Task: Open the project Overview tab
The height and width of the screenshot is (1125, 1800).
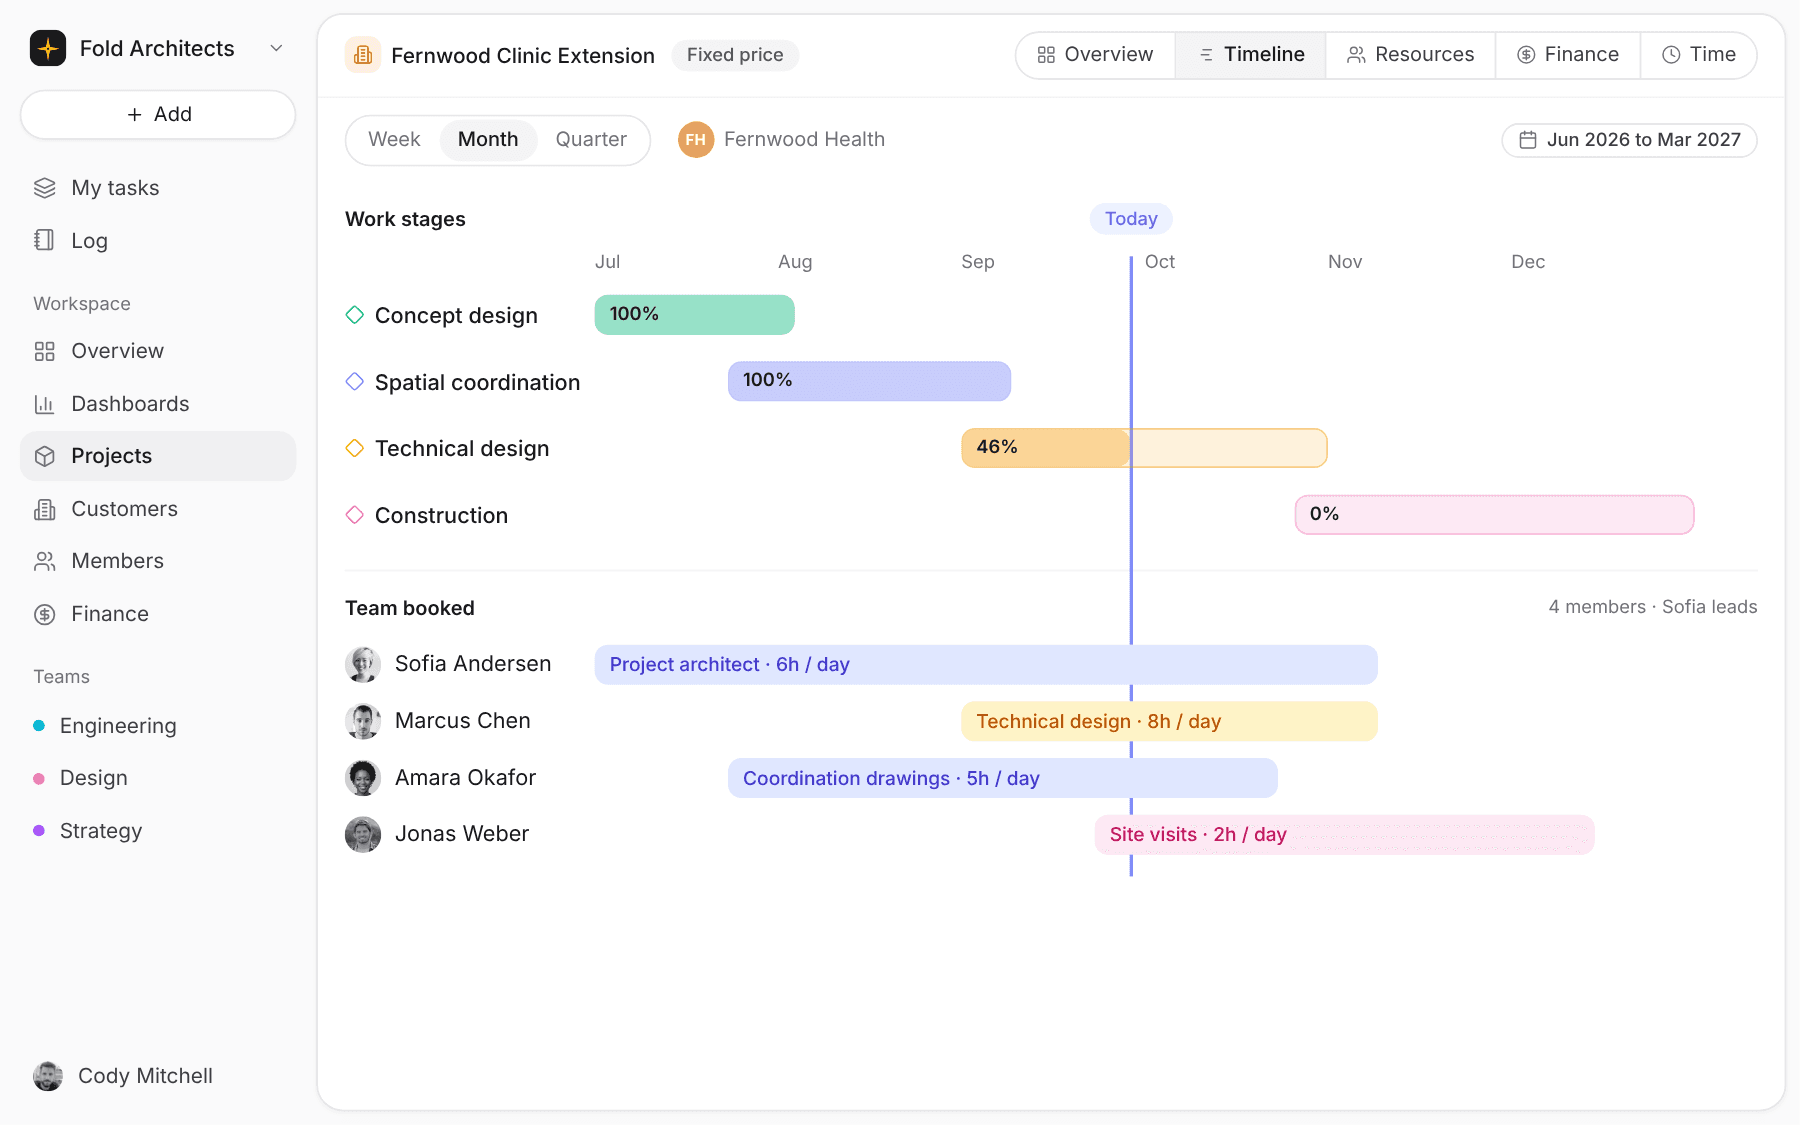Action: click(1096, 55)
